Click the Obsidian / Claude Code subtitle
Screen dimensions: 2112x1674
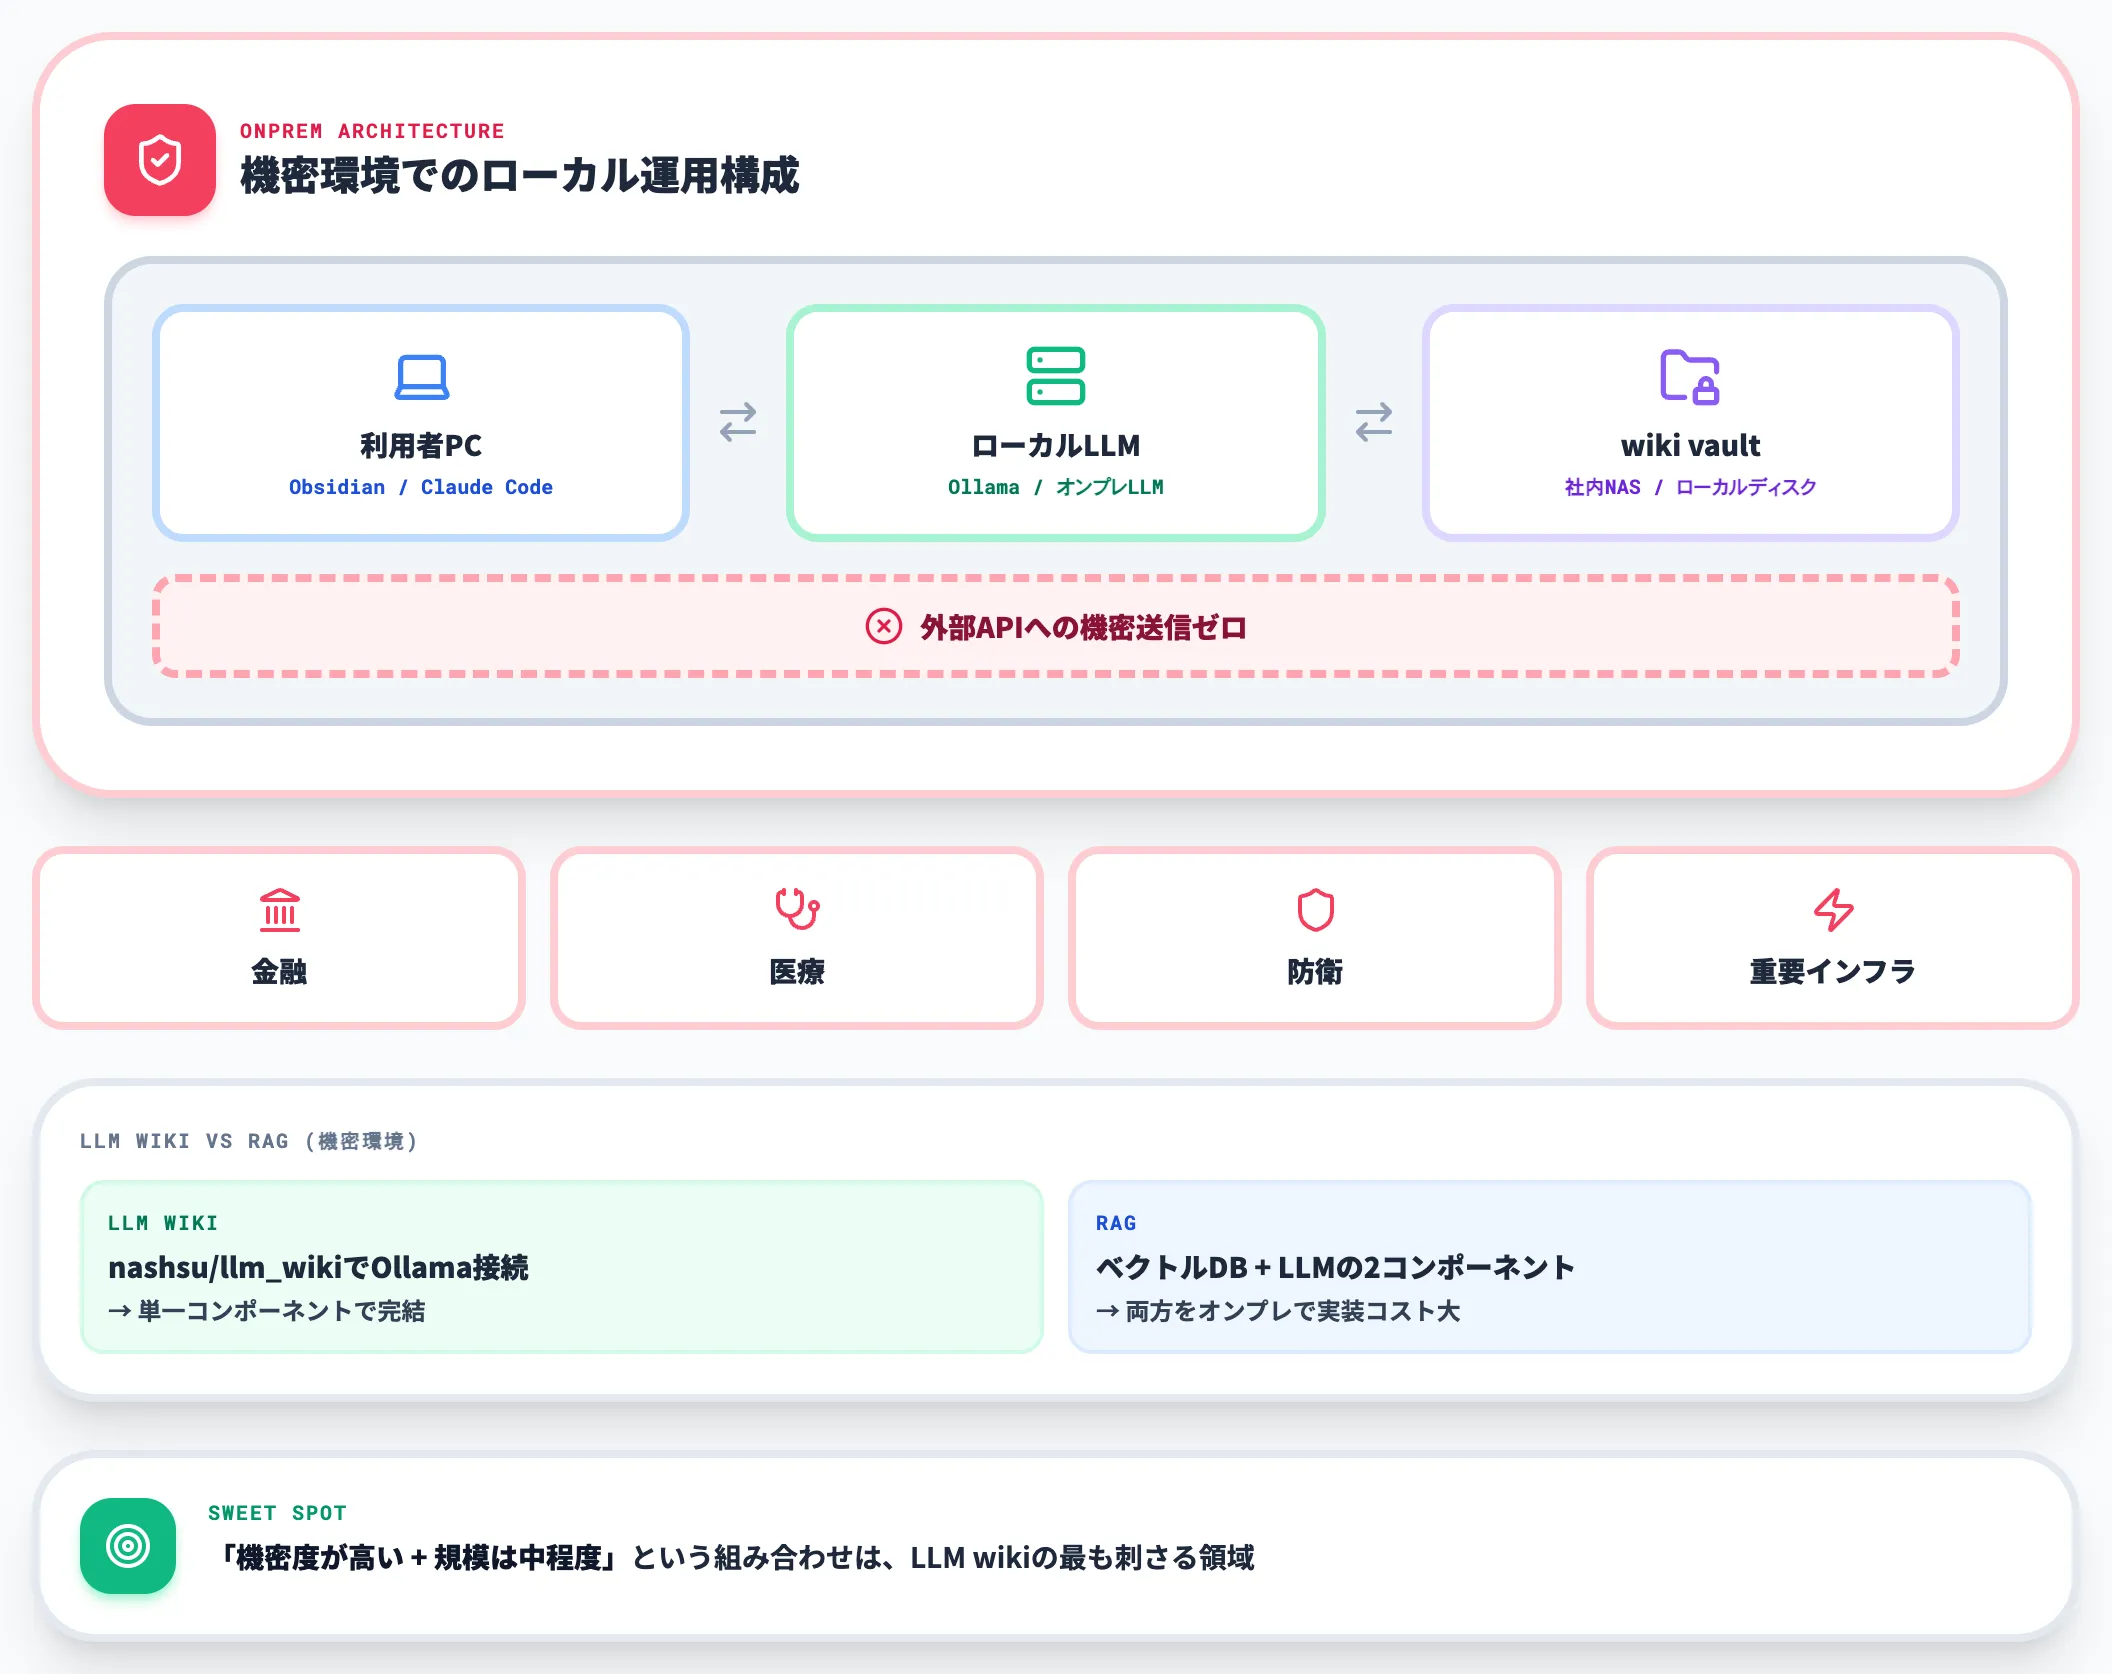pos(421,487)
